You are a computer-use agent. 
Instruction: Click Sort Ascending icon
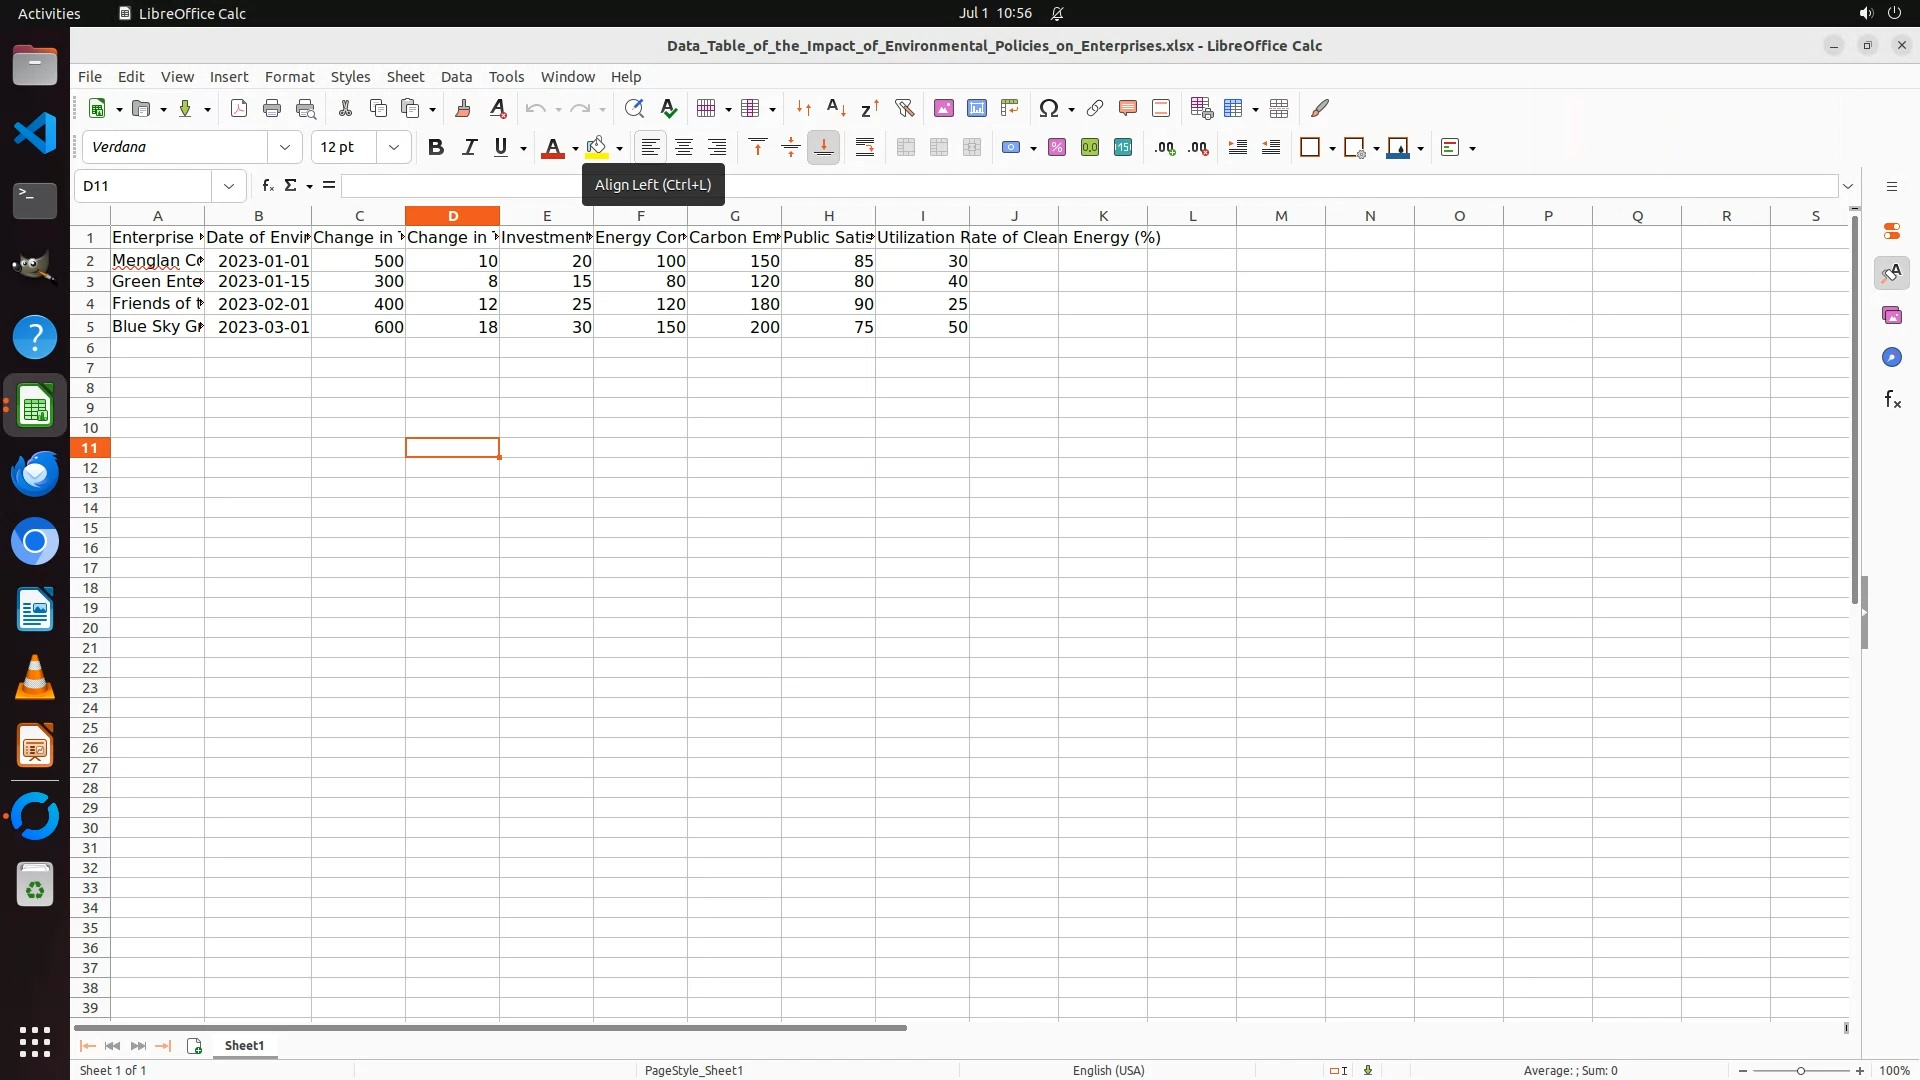tap(837, 109)
